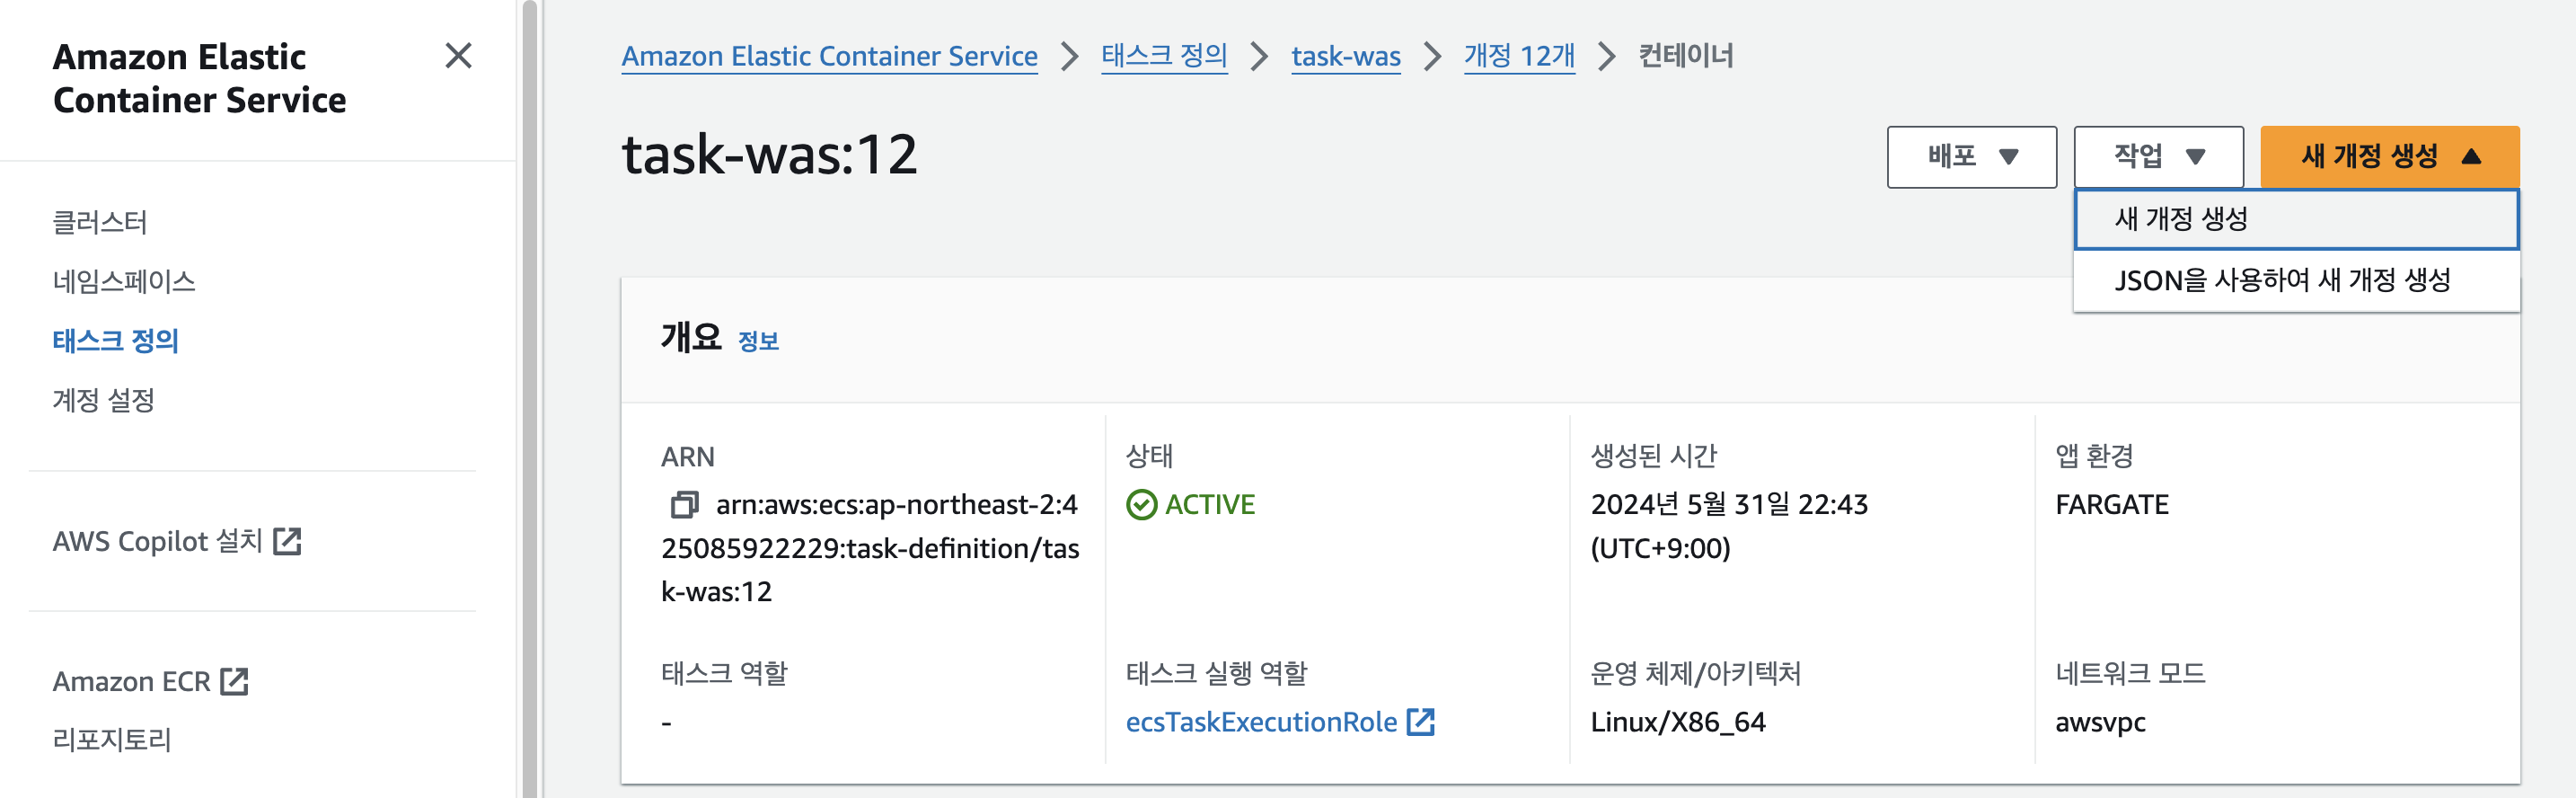Click the 생성된 시간 label
2576x798 pixels.
point(1654,456)
